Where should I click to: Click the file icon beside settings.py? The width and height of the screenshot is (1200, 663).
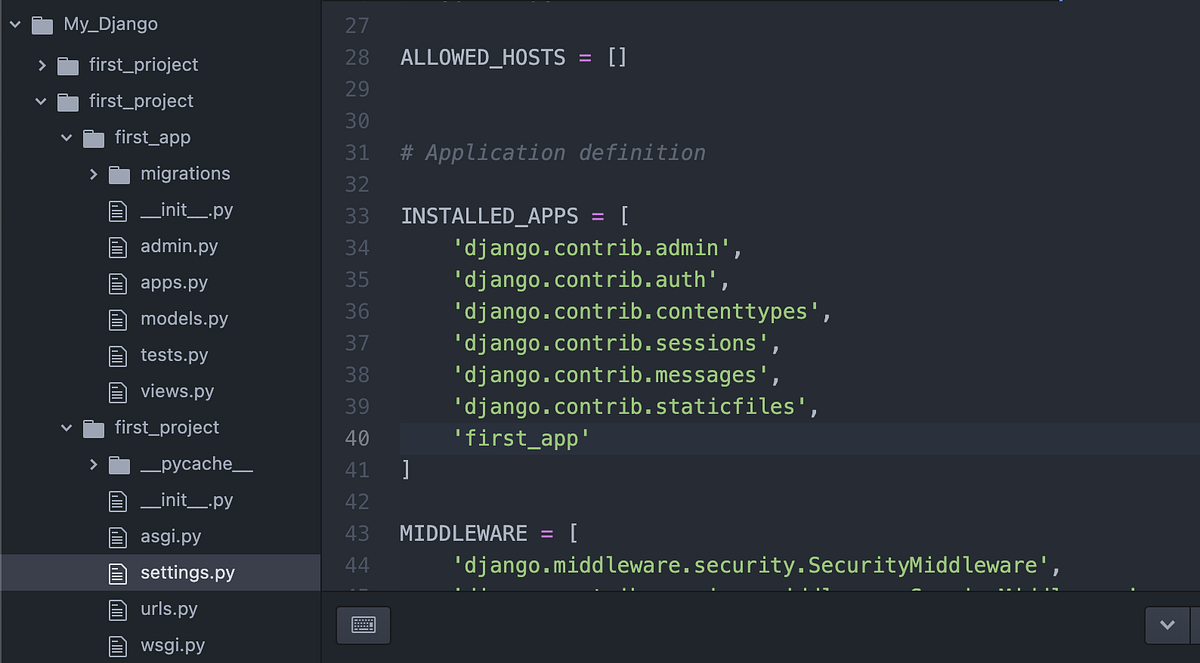click(x=117, y=573)
